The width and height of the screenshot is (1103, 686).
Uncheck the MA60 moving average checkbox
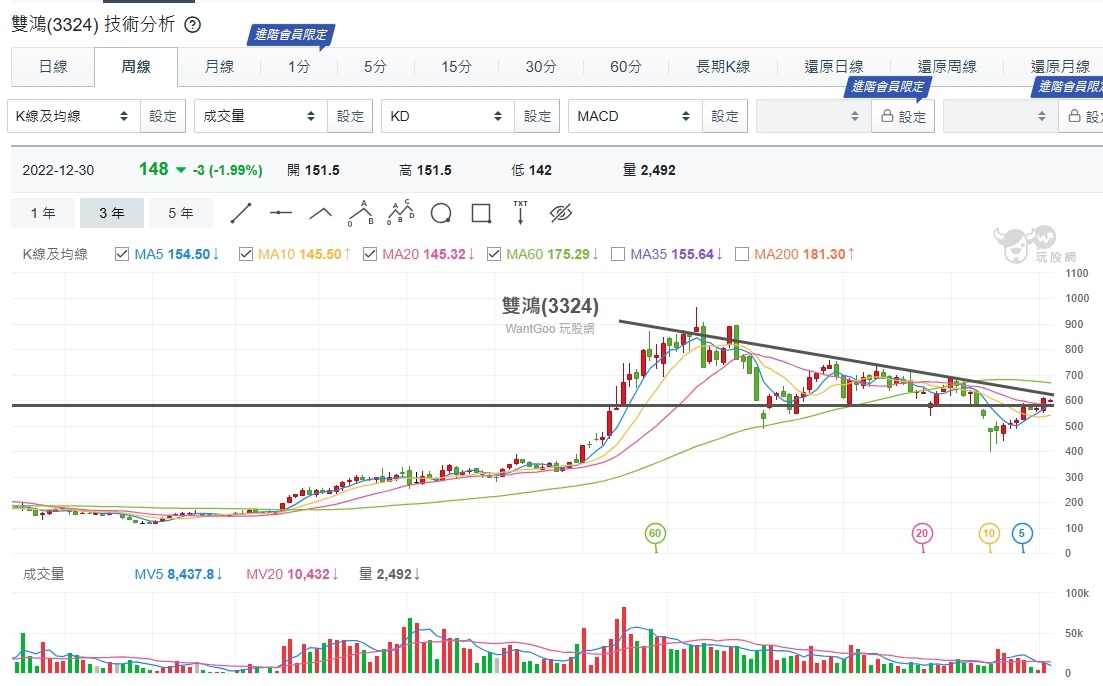[x=494, y=254]
